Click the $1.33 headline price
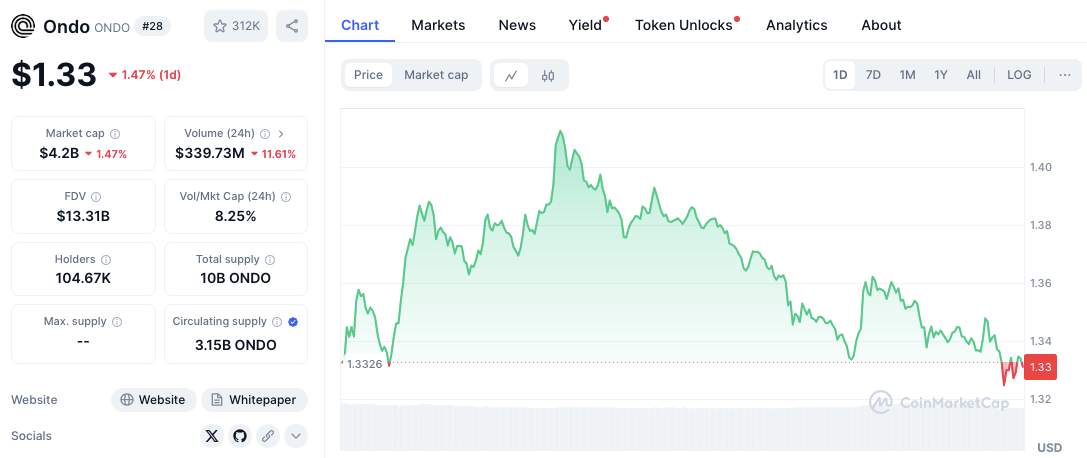Image resolution: width=1087 pixels, height=458 pixels. (x=53, y=74)
